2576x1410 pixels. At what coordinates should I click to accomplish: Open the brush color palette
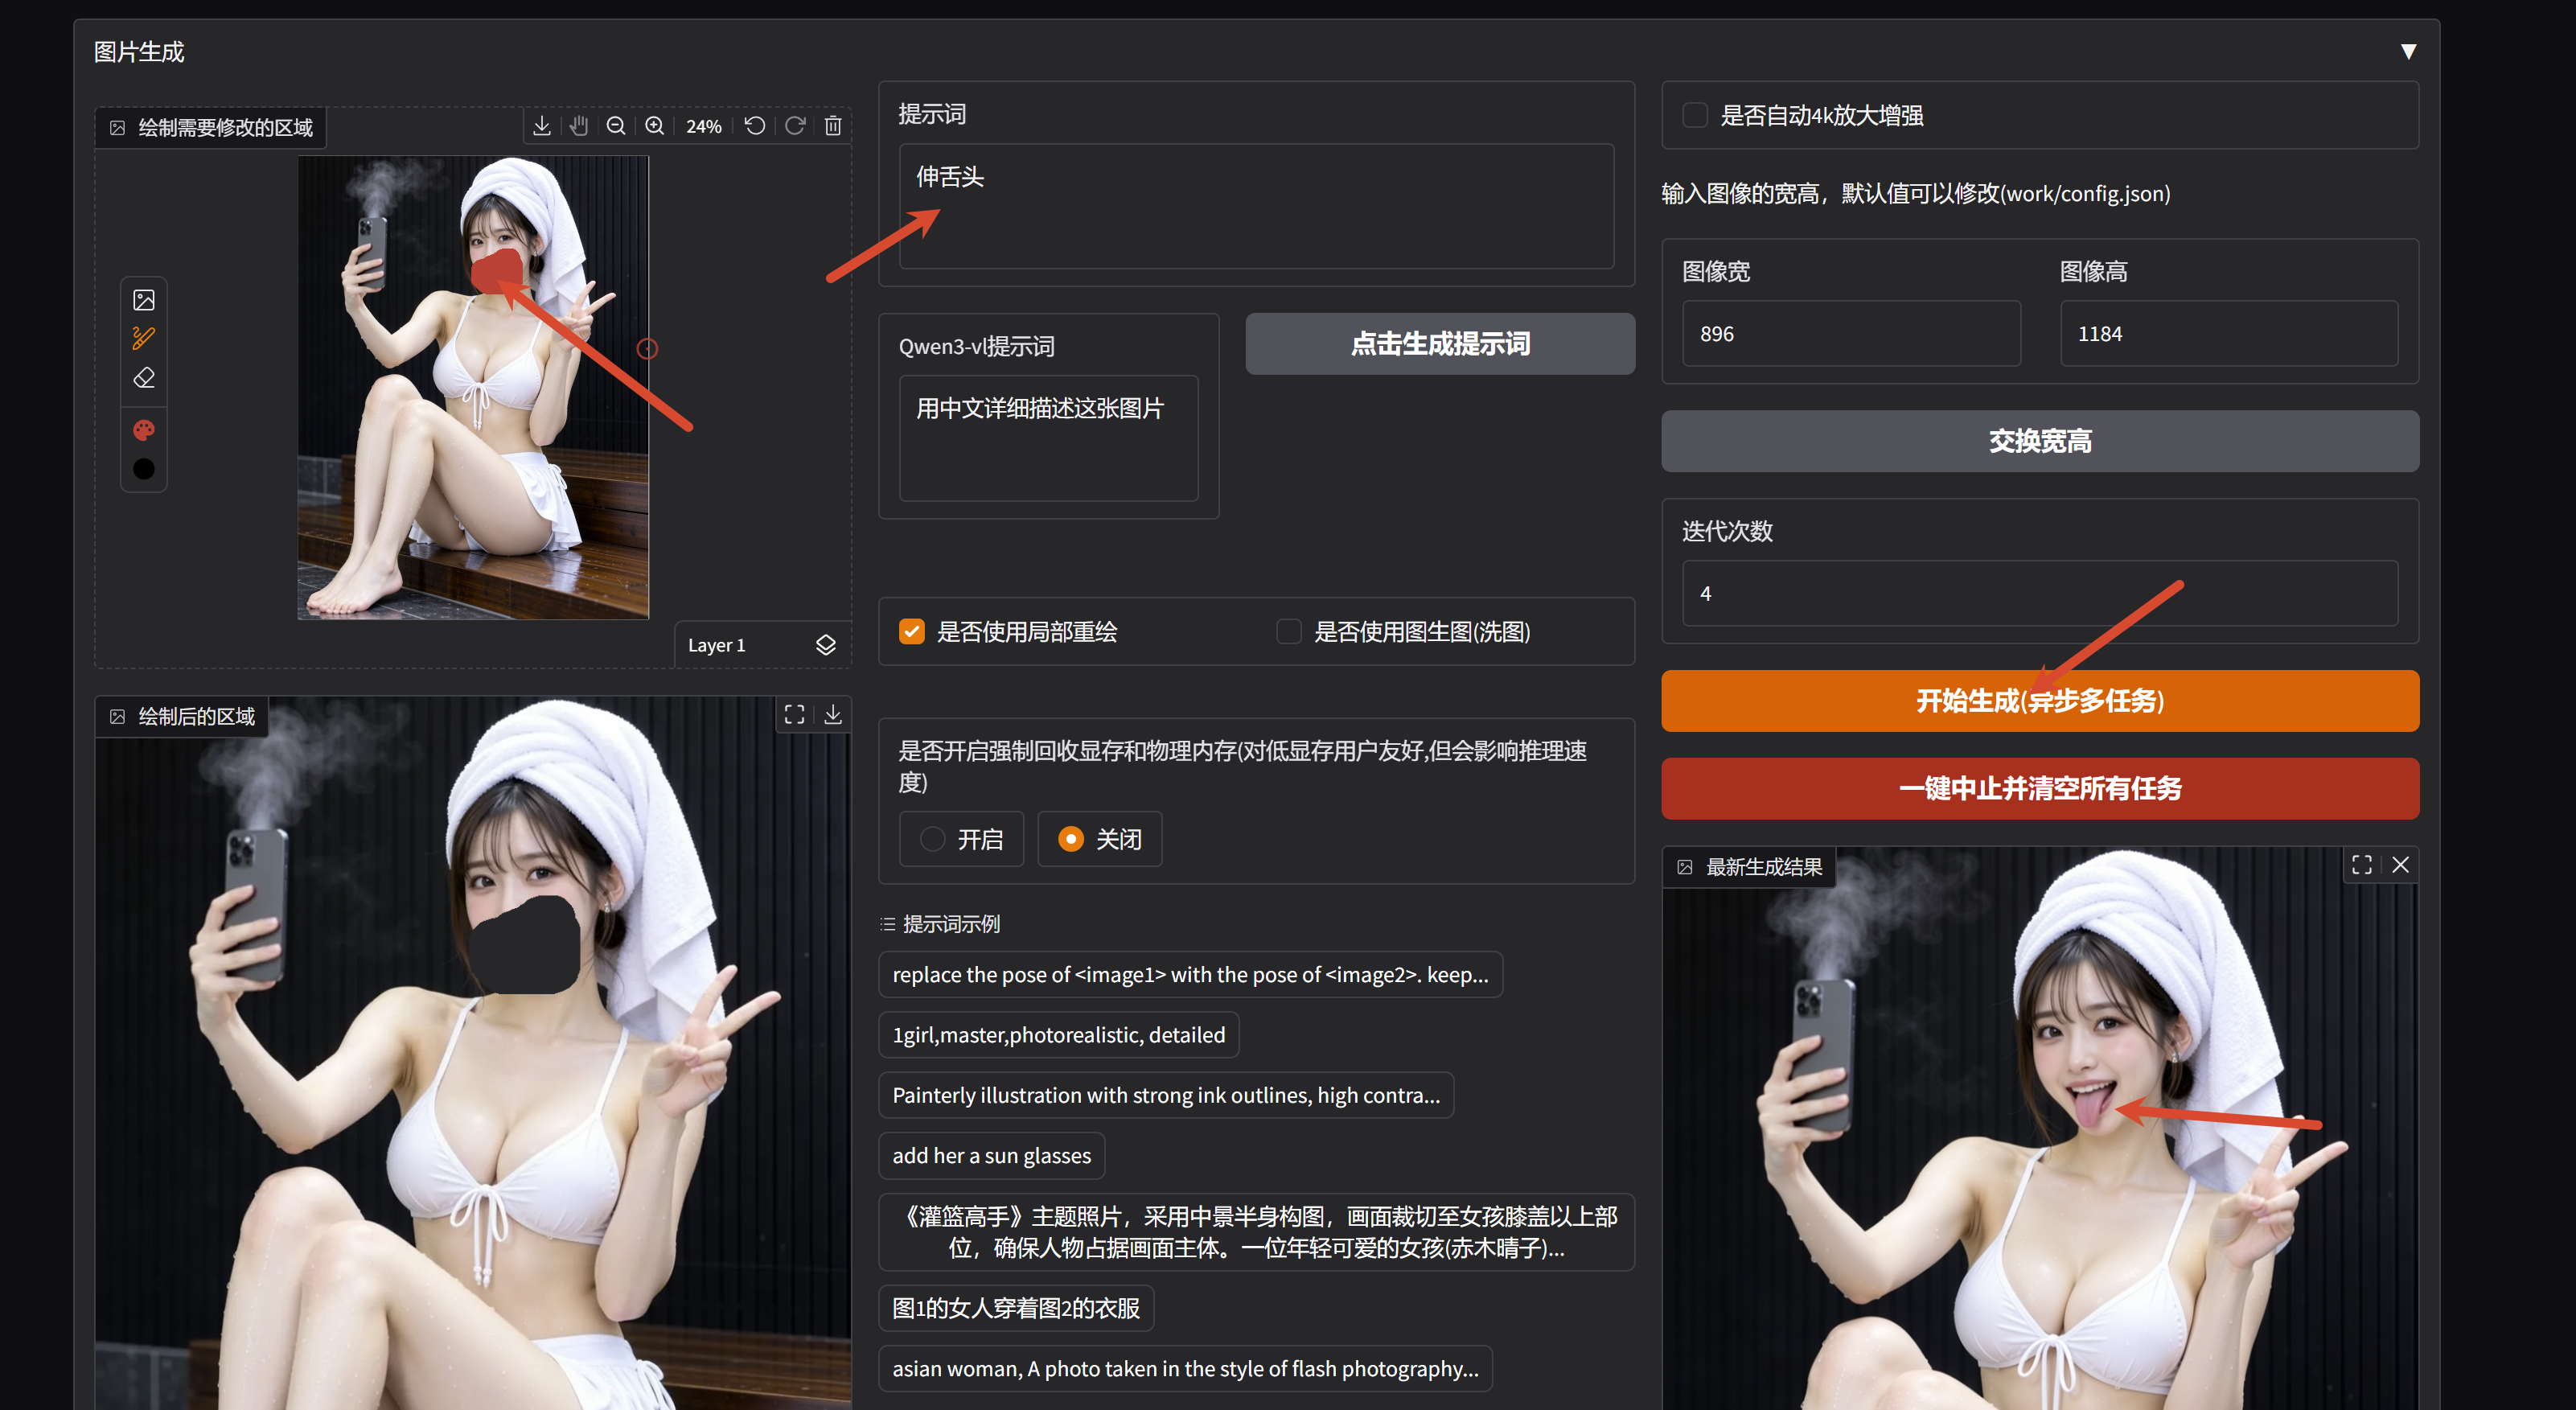point(144,430)
